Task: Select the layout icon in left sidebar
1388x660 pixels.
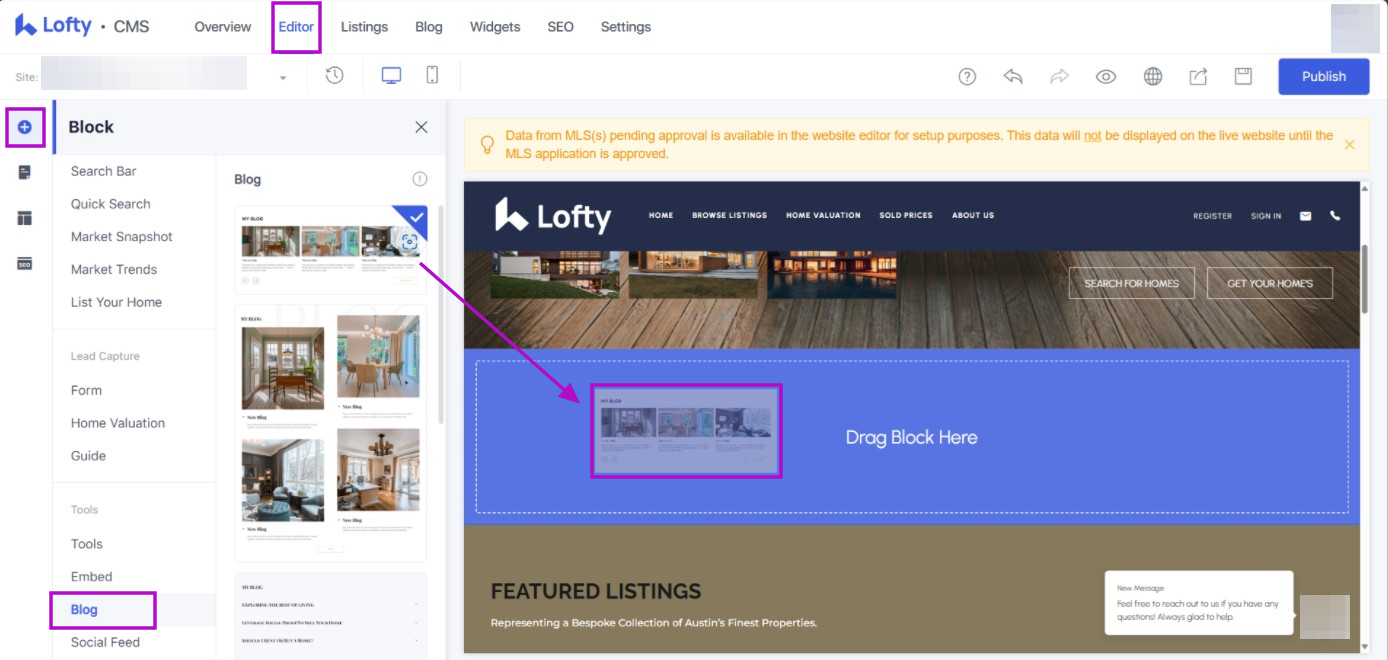Action: click(x=25, y=218)
